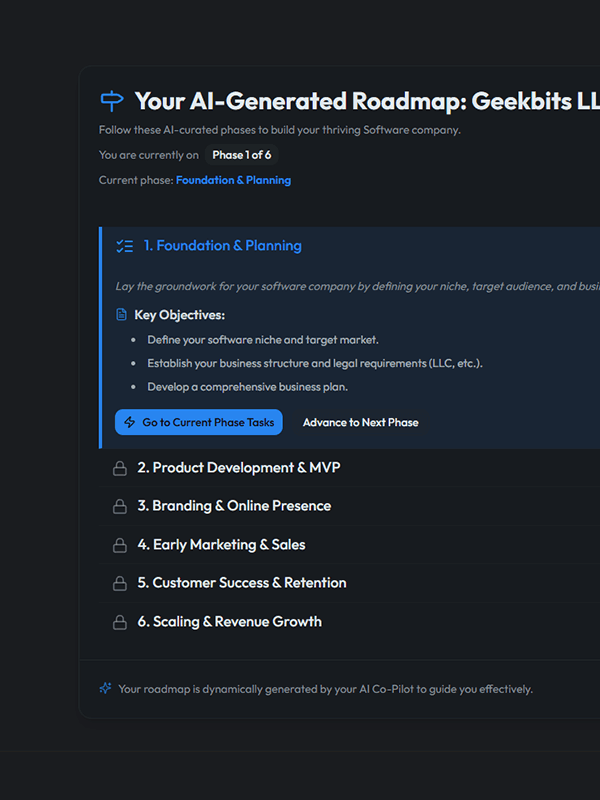Screen dimensions: 600x800
Task: Click the Customer Success & Retention row
Action: pyautogui.click(x=246, y=582)
